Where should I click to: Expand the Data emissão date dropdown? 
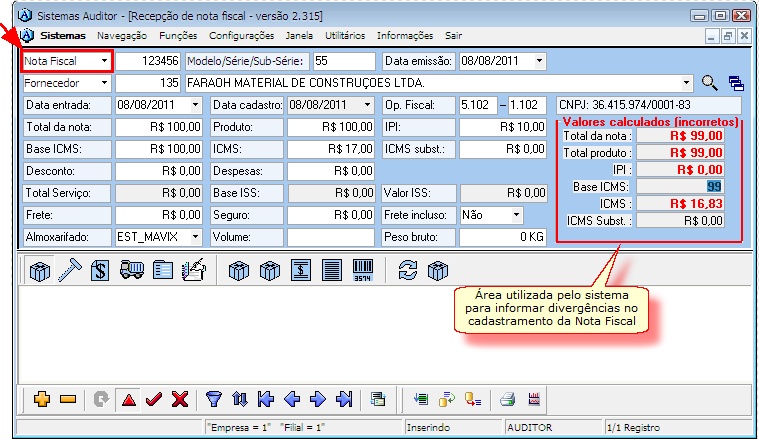click(x=539, y=62)
